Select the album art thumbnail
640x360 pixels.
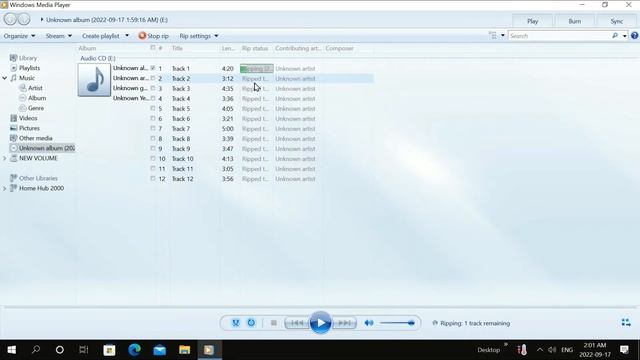click(x=94, y=80)
